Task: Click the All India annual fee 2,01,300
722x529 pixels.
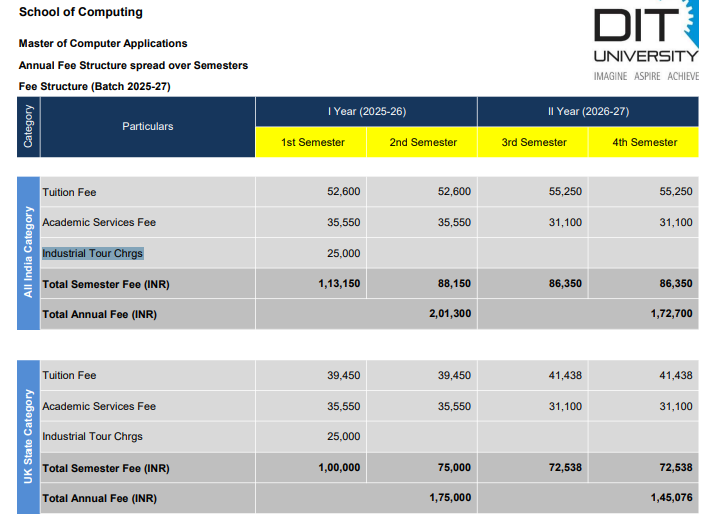Action: pyautogui.click(x=449, y=314)
